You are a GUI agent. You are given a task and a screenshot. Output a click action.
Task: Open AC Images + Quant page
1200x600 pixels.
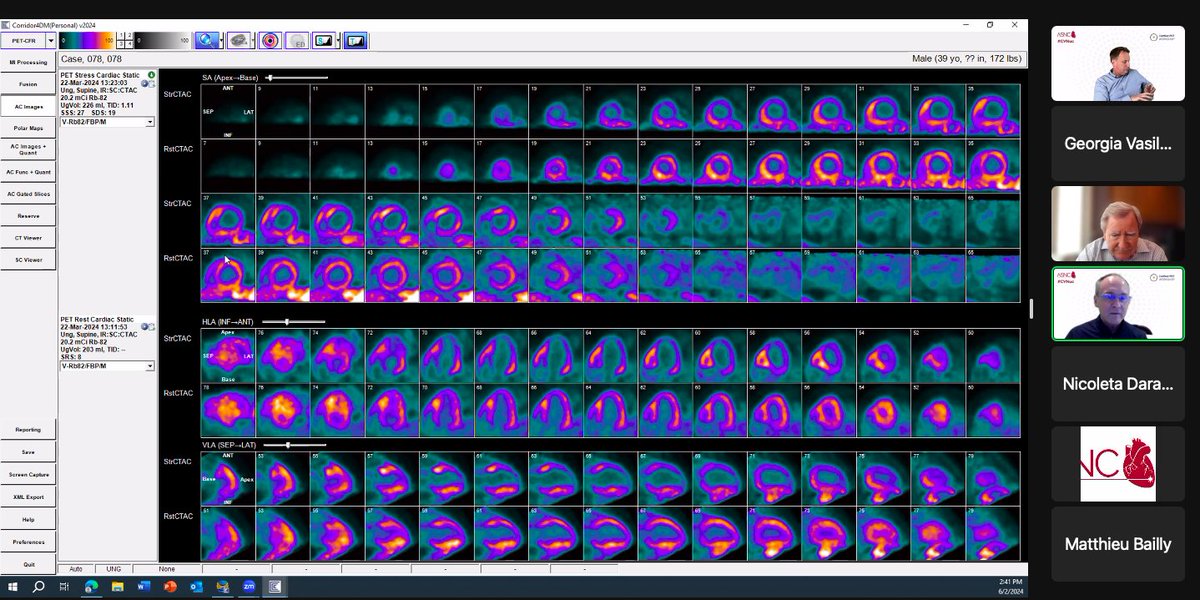tap(28, 150)
